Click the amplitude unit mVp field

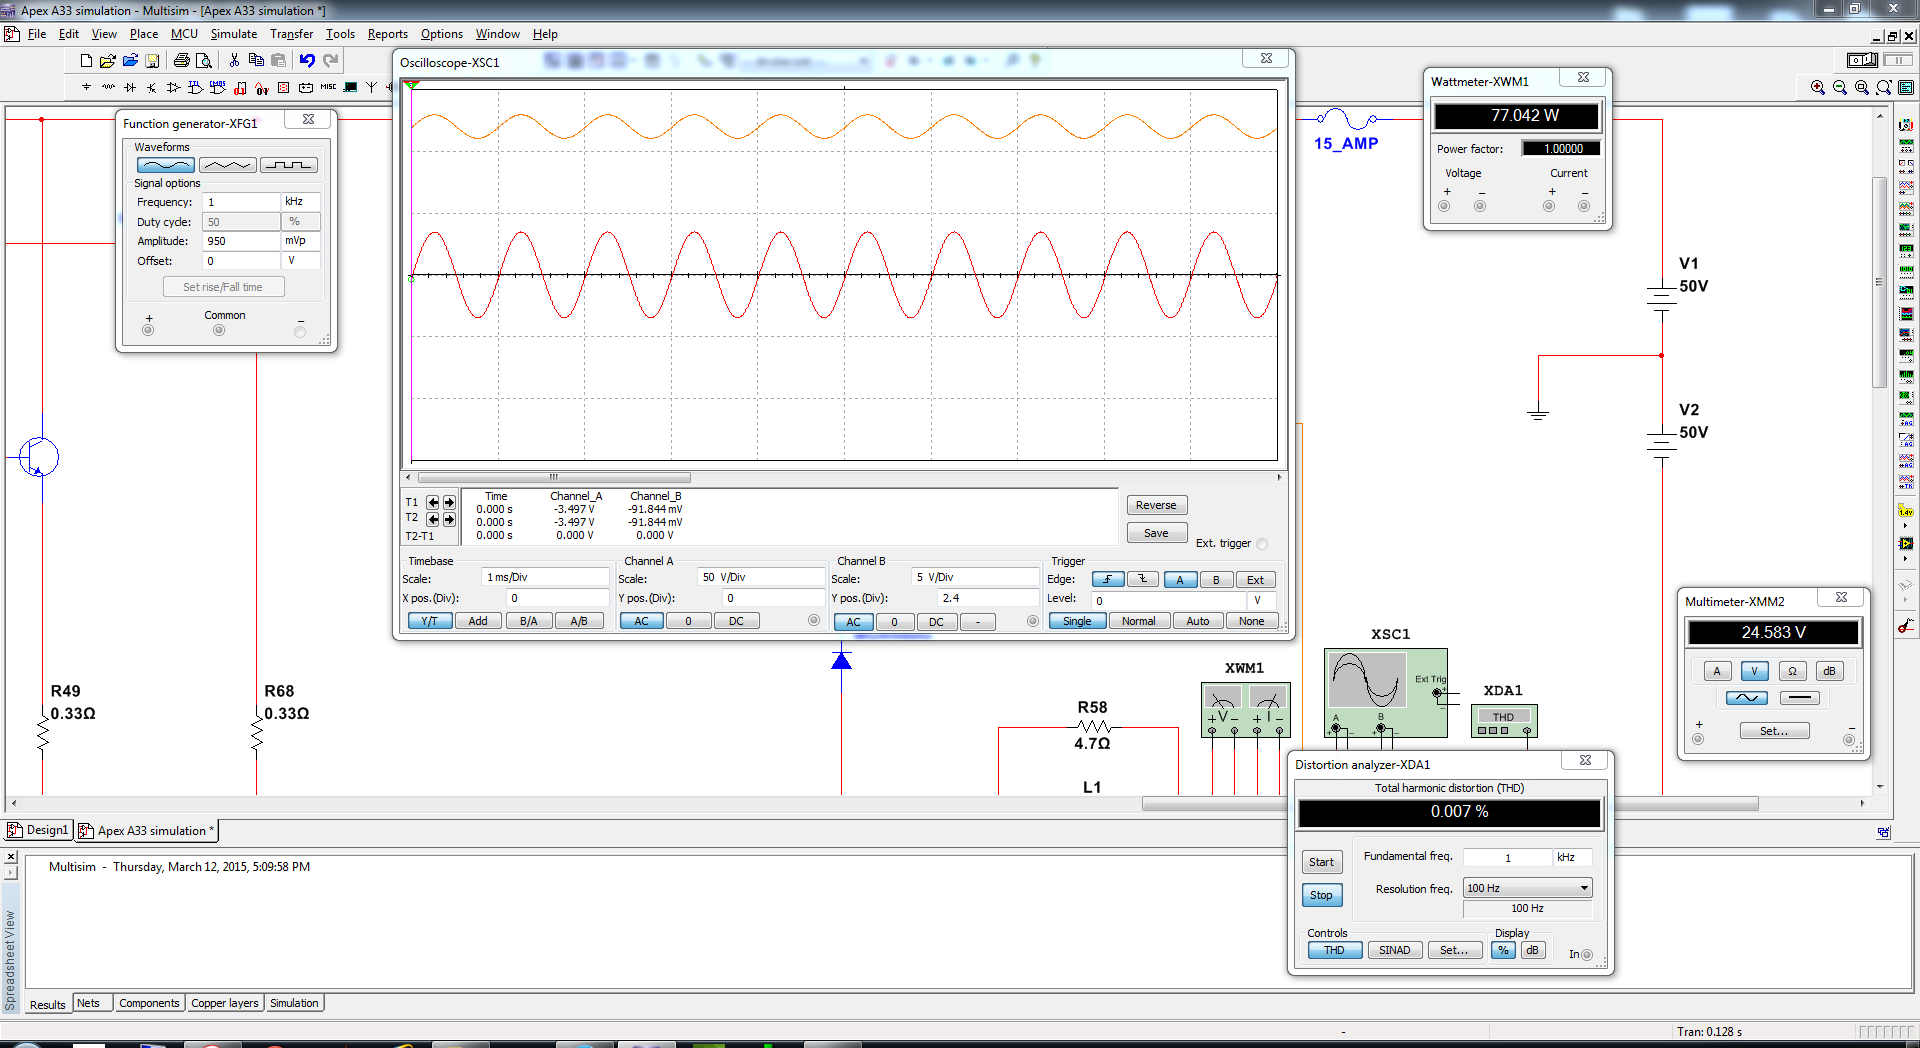pyautogui.click(x=301, y=241)
